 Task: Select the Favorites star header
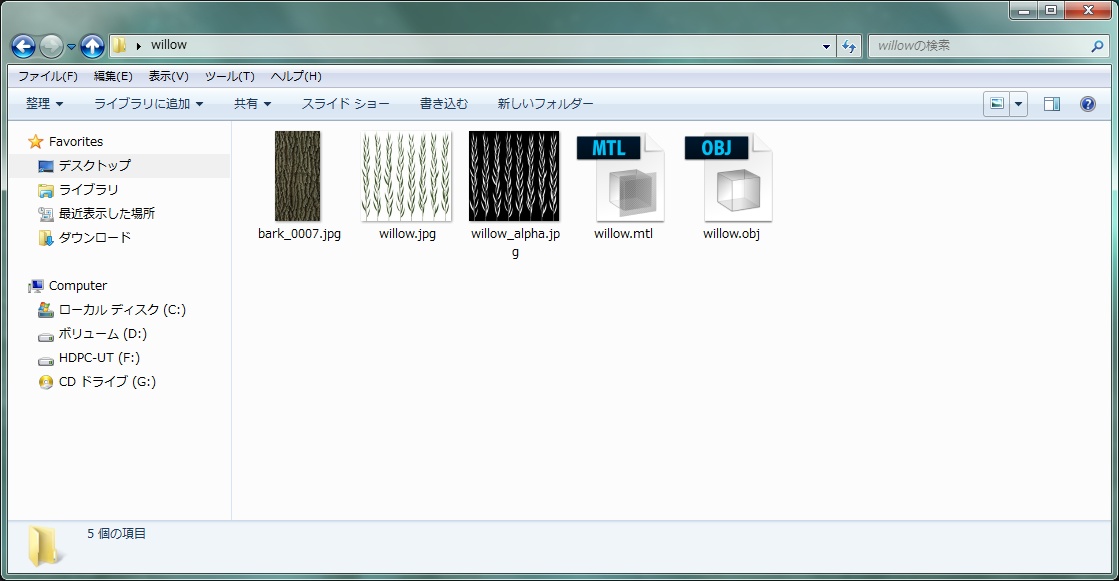tap(66, 141)
